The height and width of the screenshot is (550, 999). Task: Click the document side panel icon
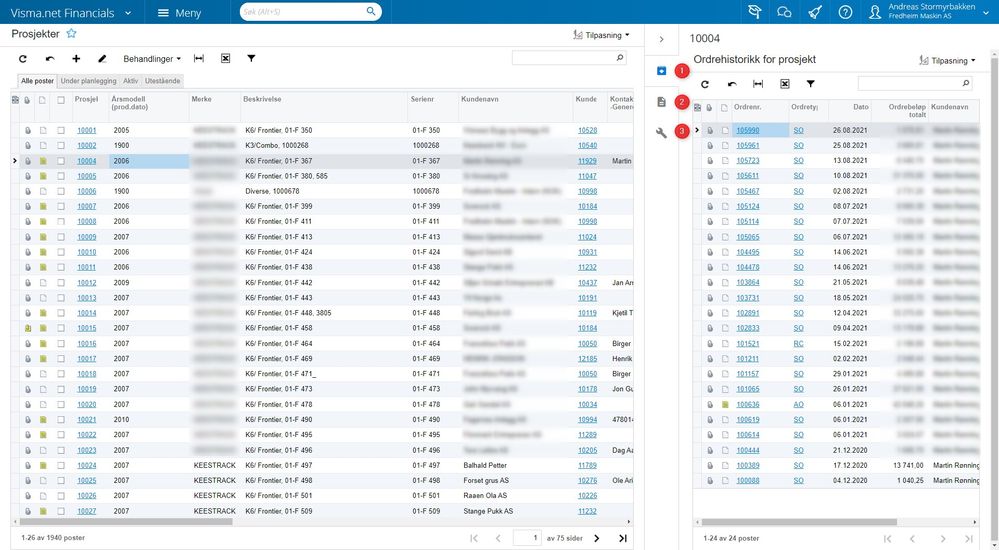point(661,102)
